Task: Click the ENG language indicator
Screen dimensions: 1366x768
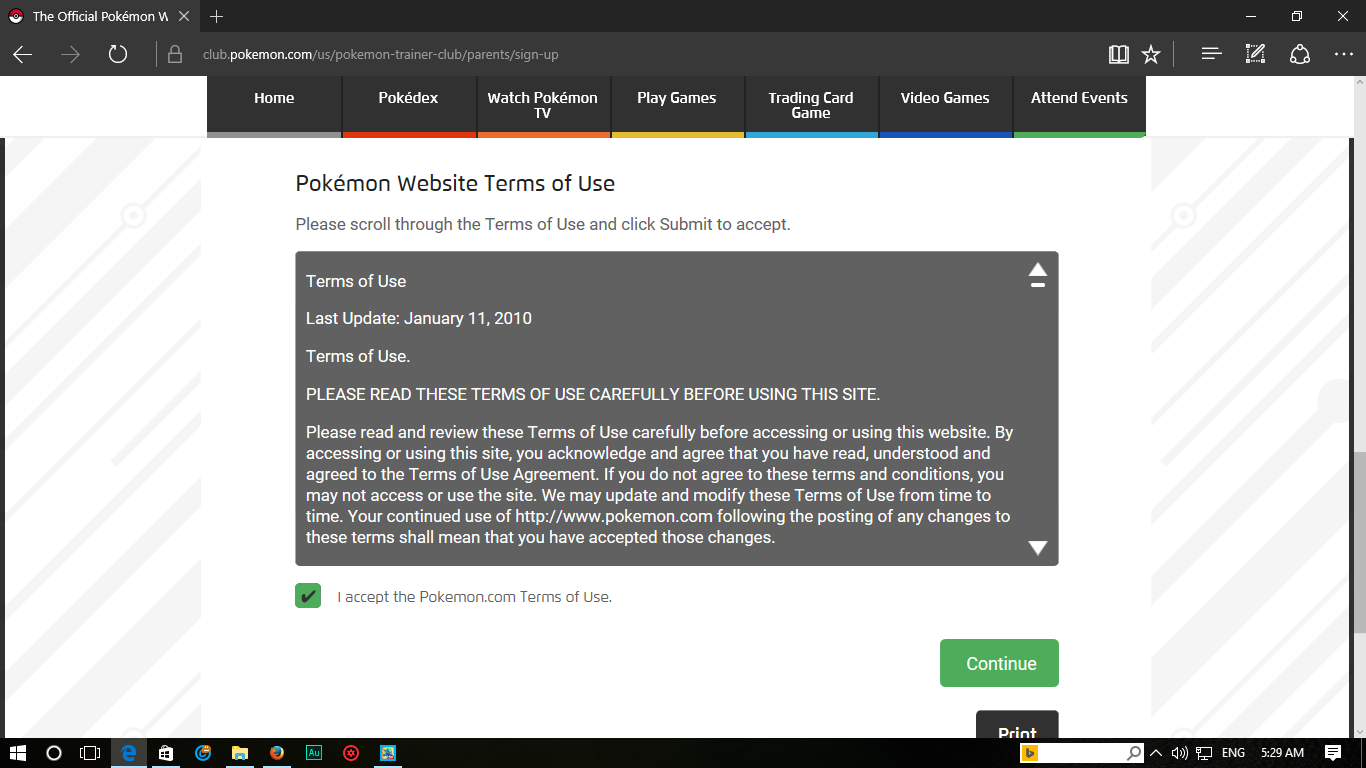Action: coord(1233,753)
